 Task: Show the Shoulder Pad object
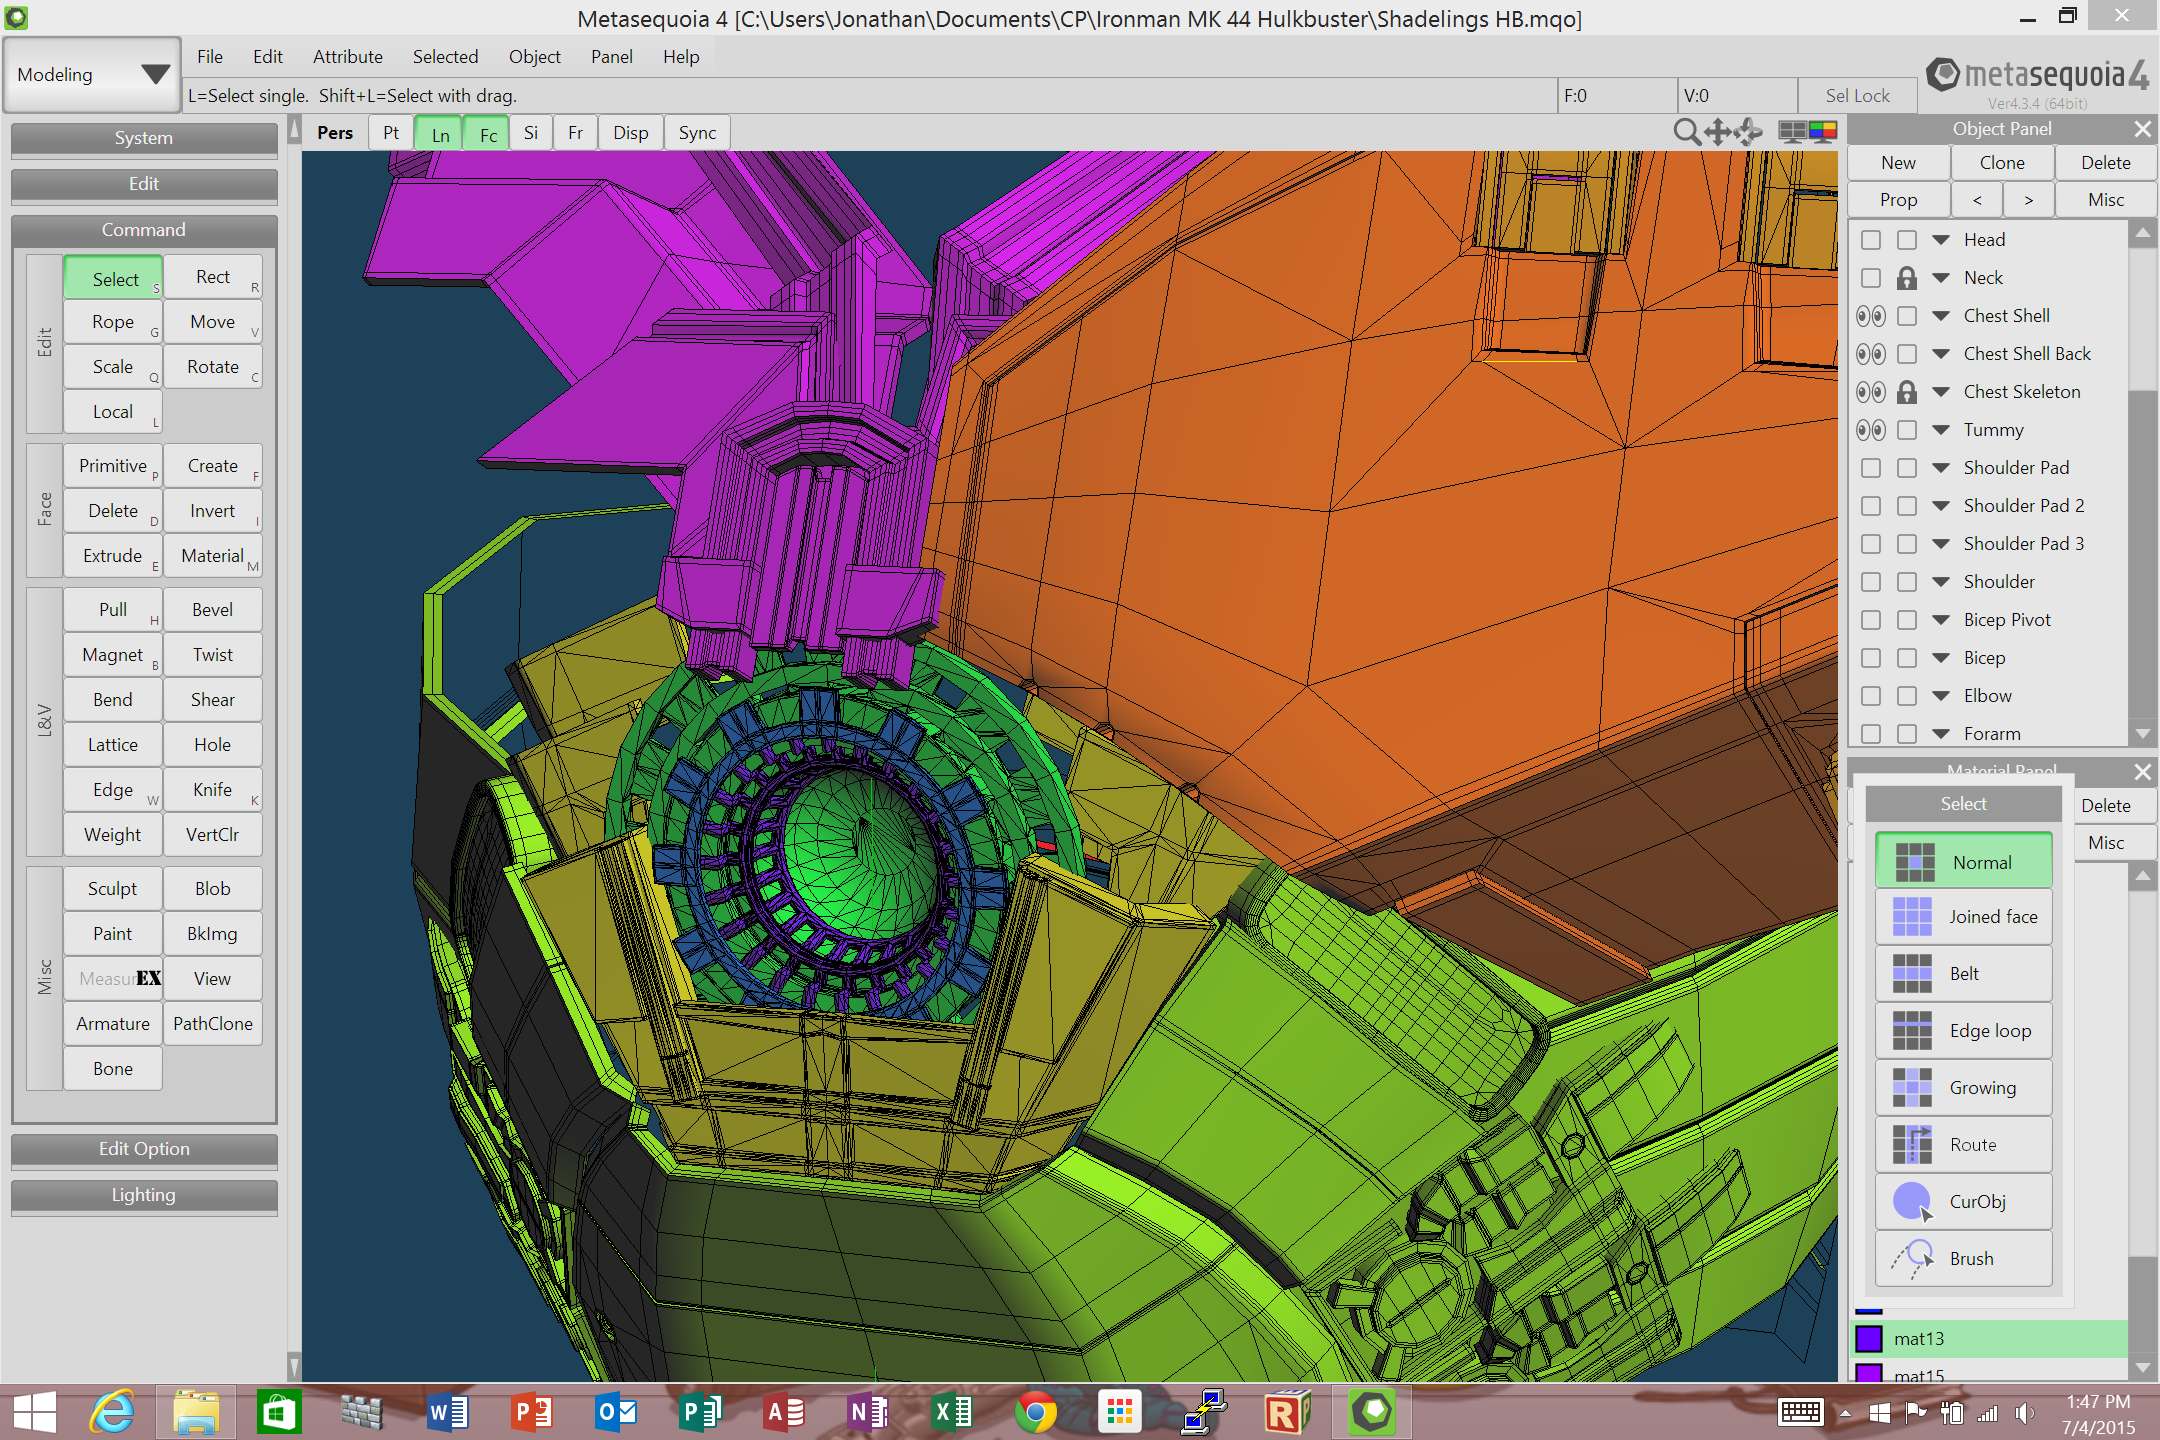click(x=1871, y=468)
